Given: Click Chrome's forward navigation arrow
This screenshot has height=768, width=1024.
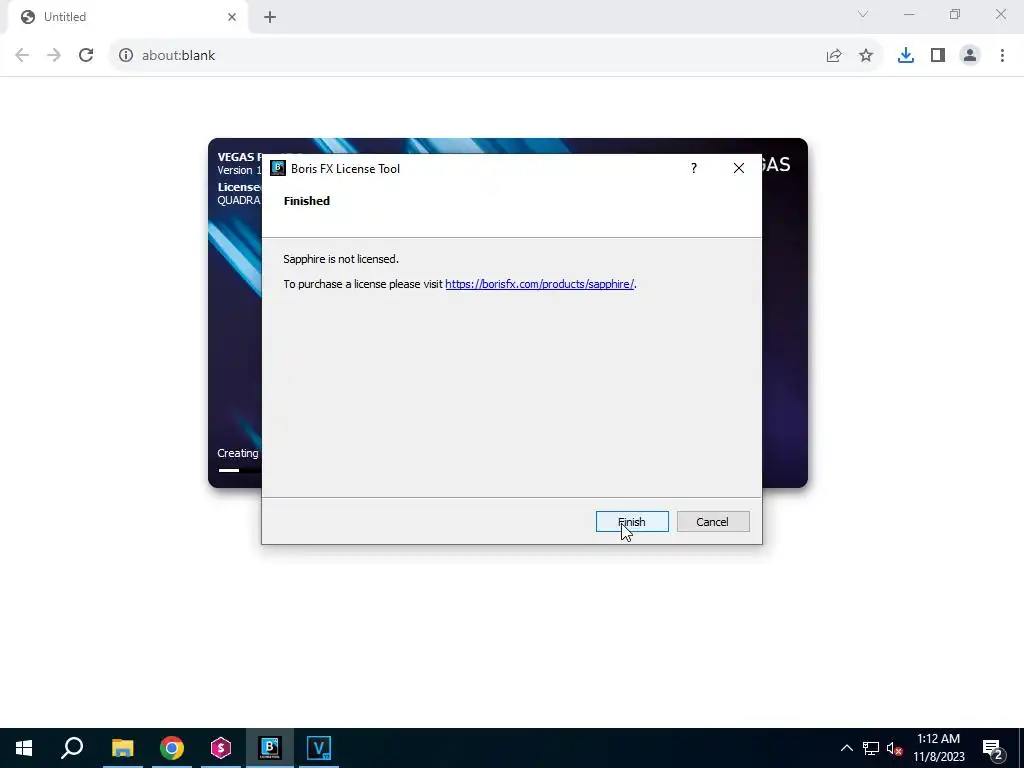Looking at the screenshot, I should 54,56.
